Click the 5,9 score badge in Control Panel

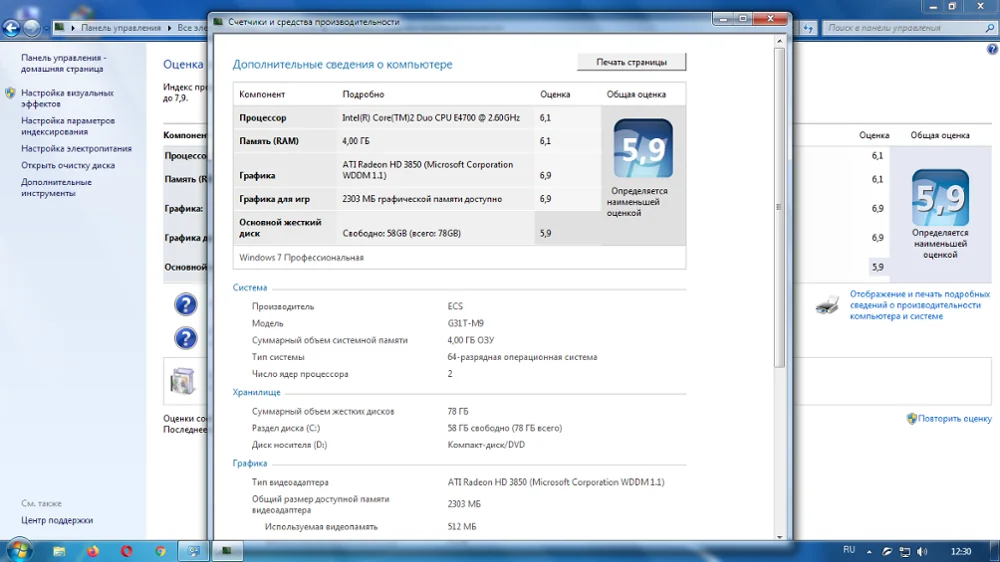point(940,198)
